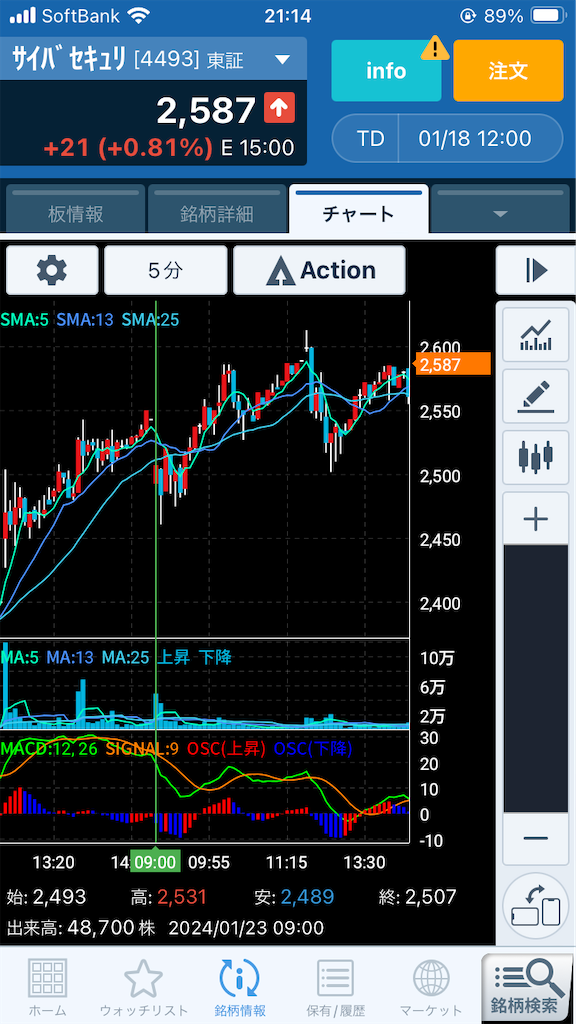Tap the 13:30 time axis label

364,862
